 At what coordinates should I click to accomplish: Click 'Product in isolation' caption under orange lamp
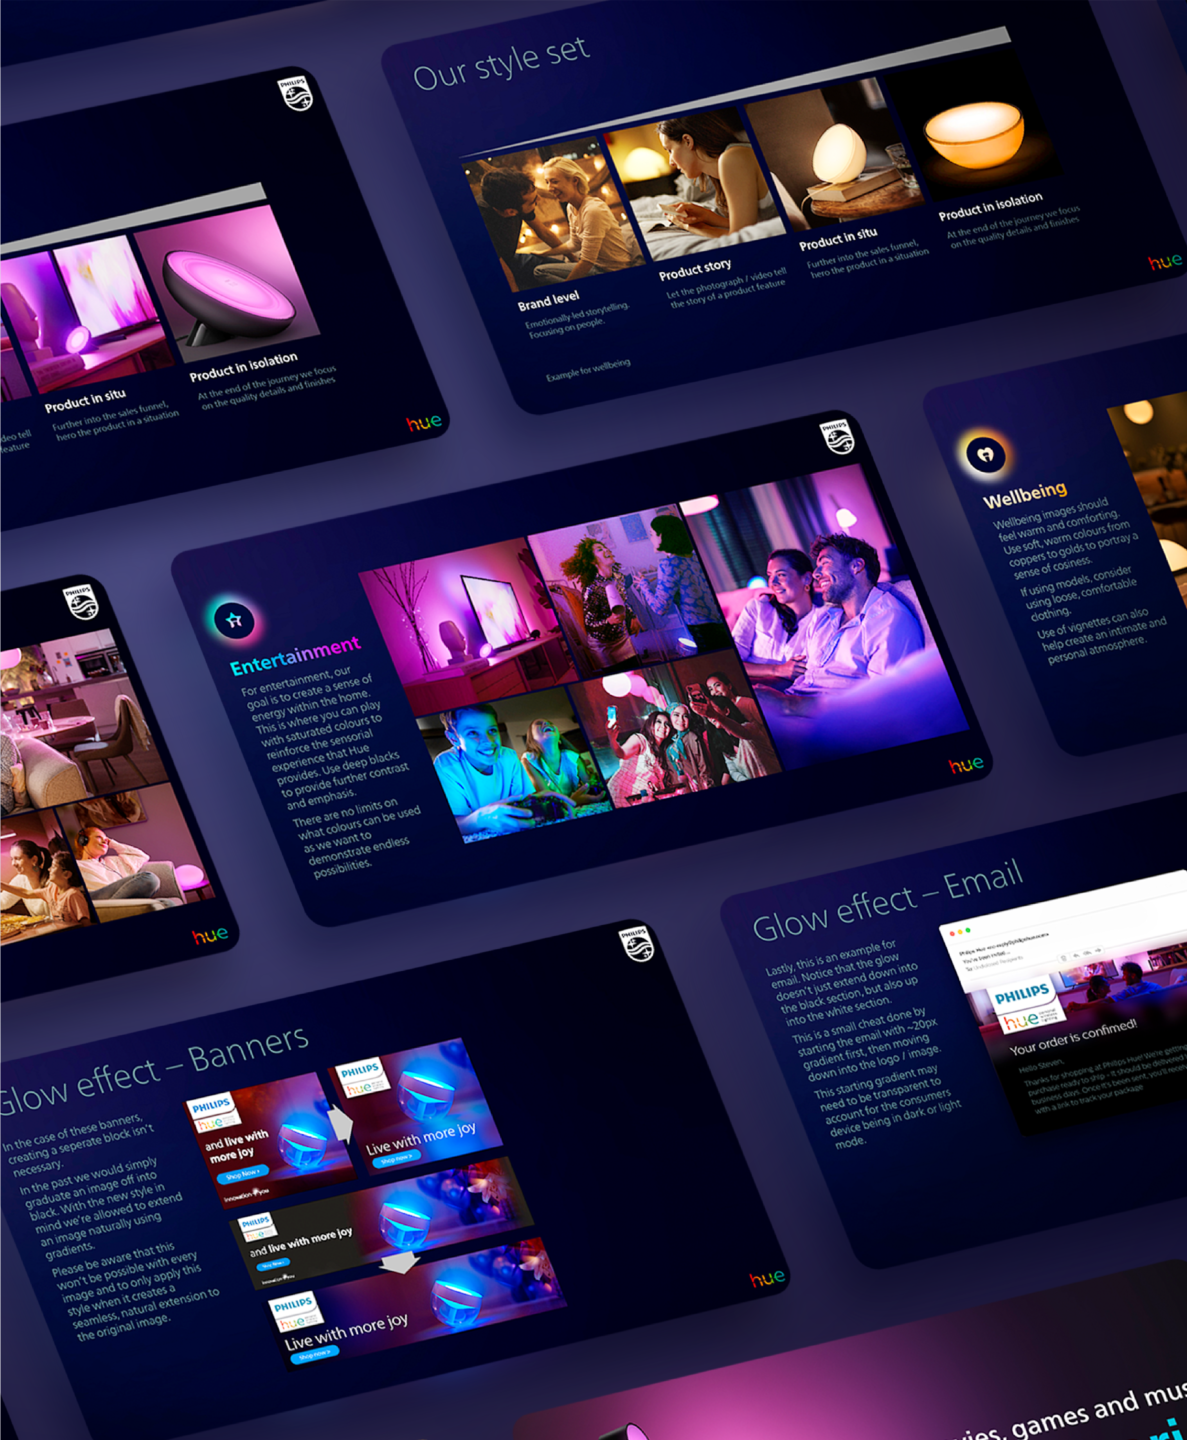[991, 206]
